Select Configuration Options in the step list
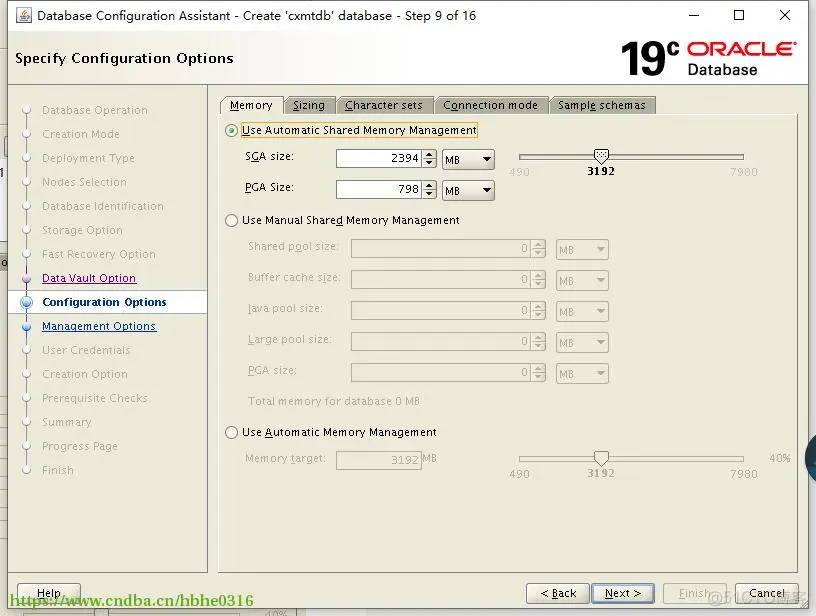Image resolution: width=816 pixels, height=616 pixels. (105, 302)
